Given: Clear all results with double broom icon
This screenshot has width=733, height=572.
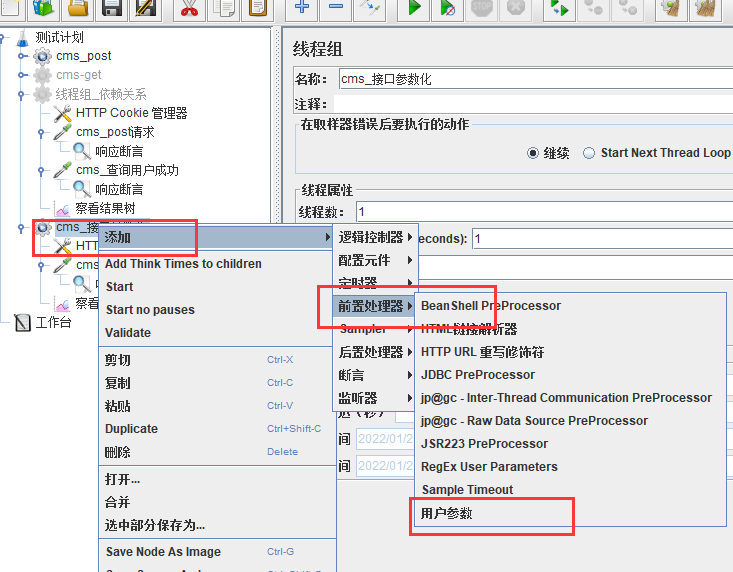Looking at the screenshot, I should (706, 8).
